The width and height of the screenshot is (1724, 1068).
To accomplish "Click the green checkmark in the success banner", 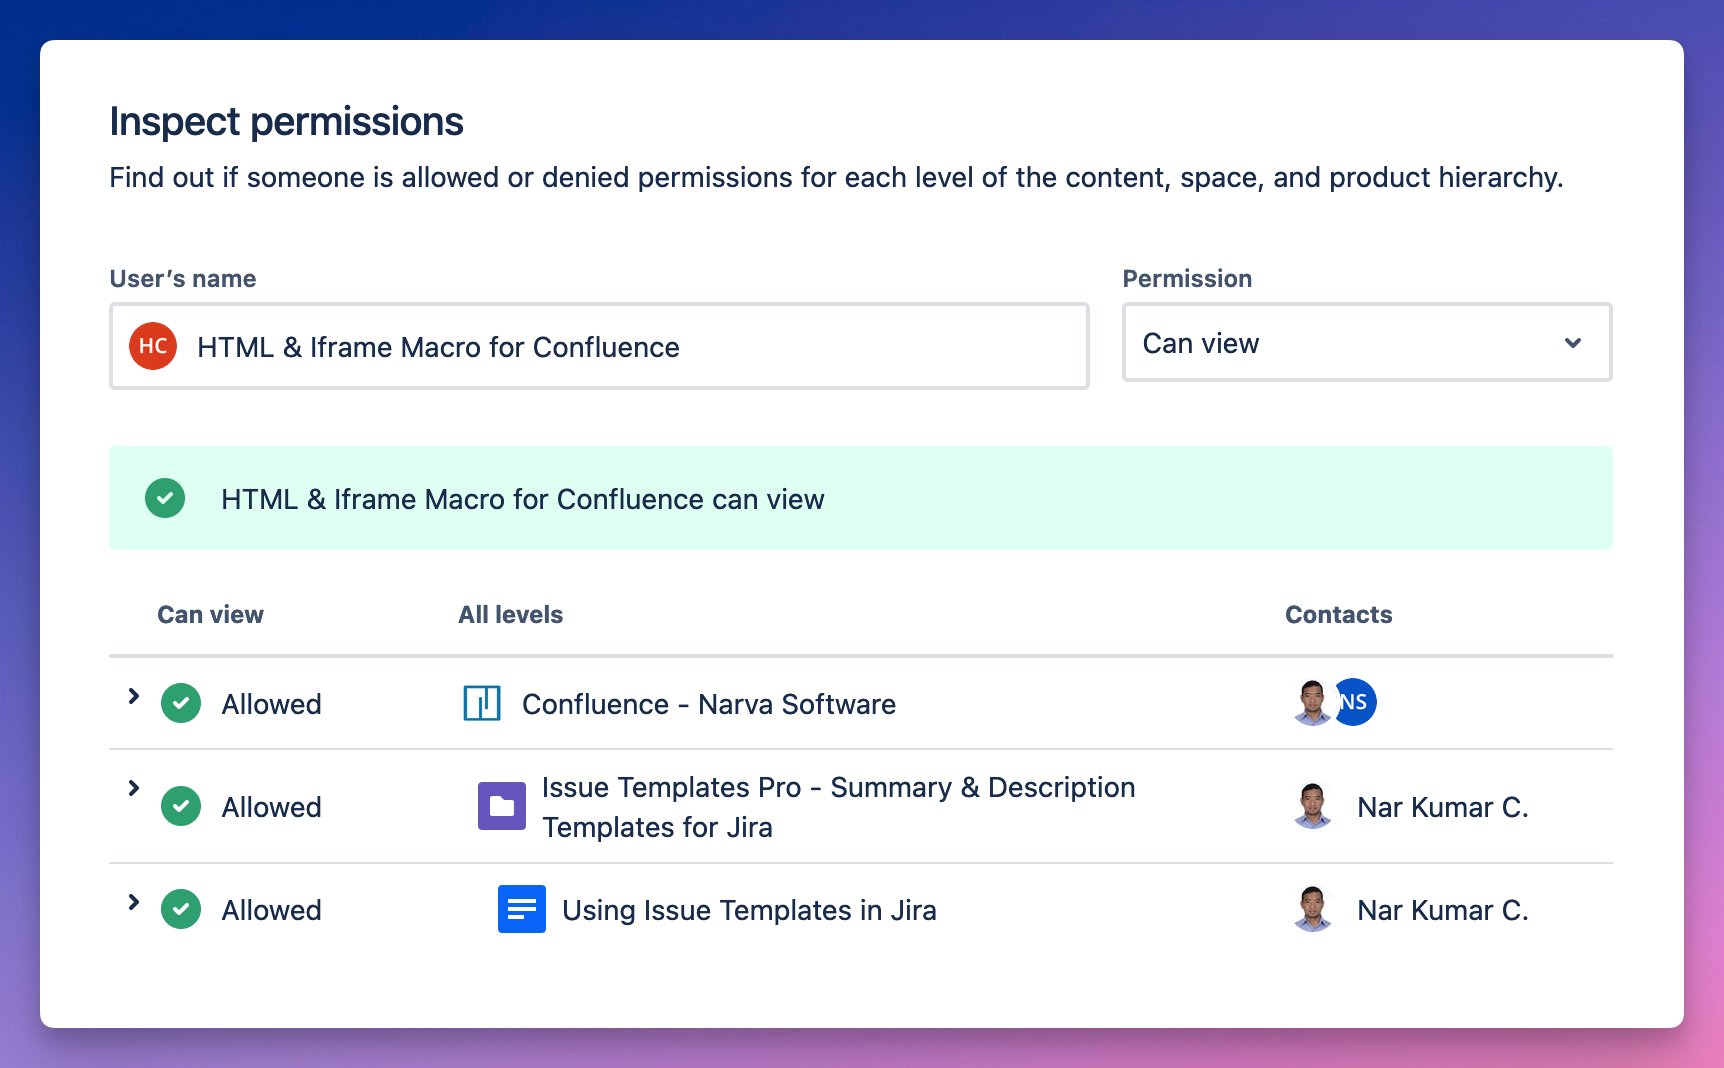I will (165, 498).
